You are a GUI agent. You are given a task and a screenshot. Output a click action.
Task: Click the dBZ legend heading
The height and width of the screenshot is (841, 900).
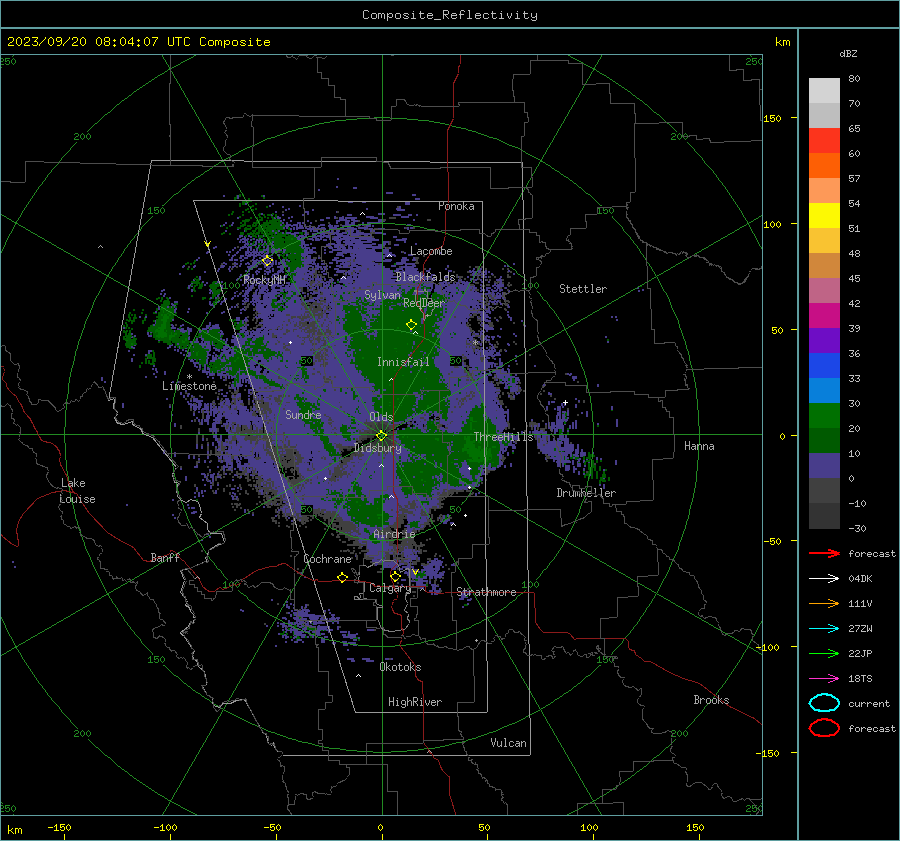click(x=848, y=53)
